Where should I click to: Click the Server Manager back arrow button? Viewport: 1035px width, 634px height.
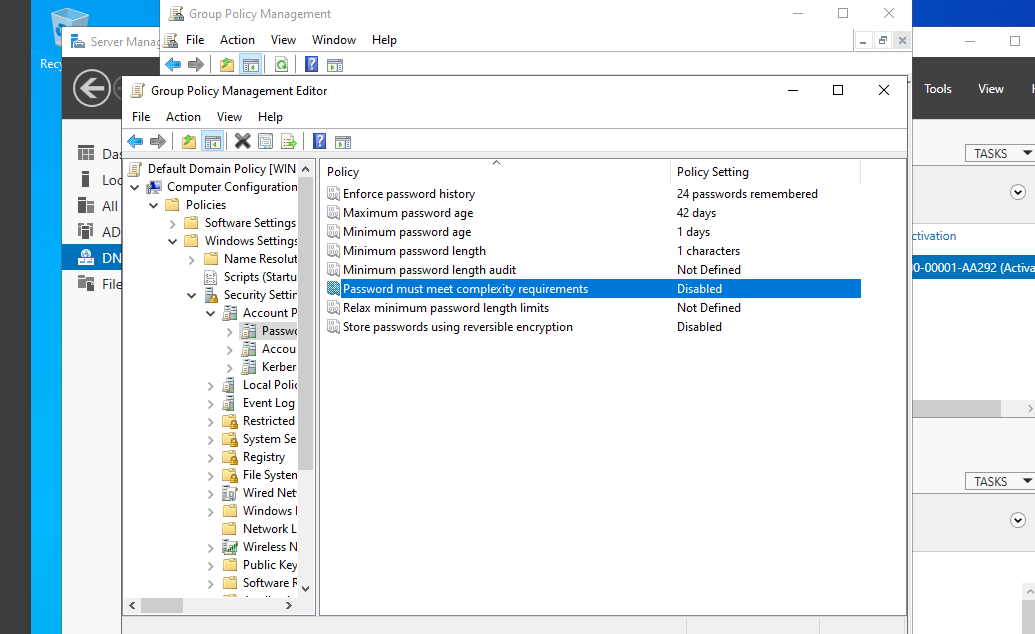92,88
